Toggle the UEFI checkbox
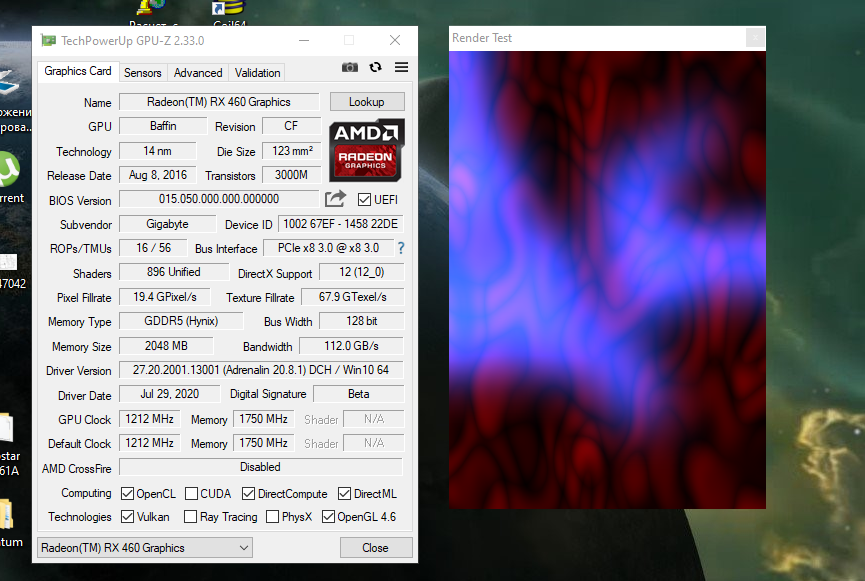Viewport: 865px width, 581px height. point(364,200)
